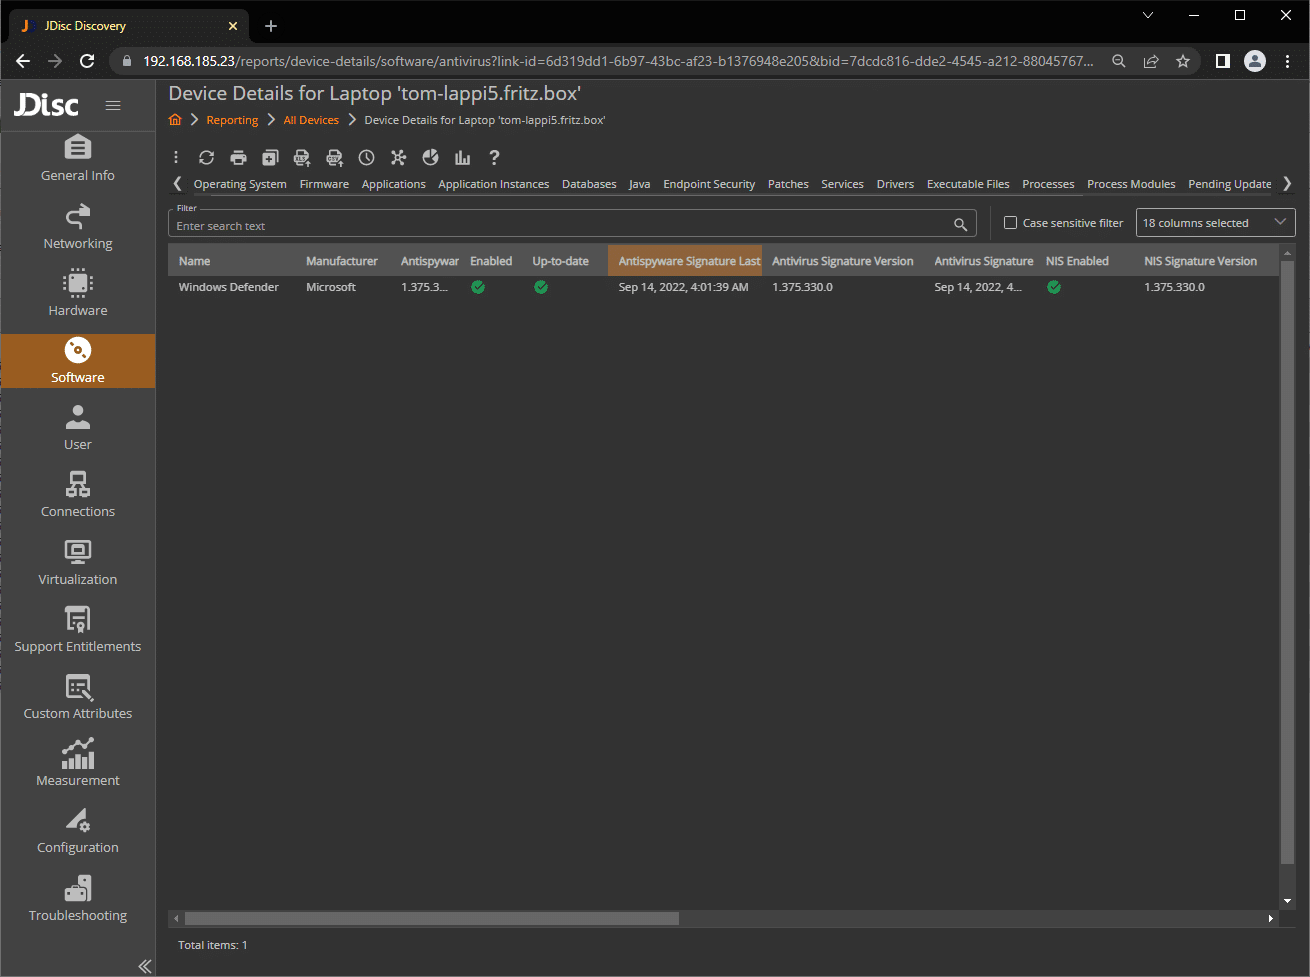Print the report using the printer icon

pos(238,158)
